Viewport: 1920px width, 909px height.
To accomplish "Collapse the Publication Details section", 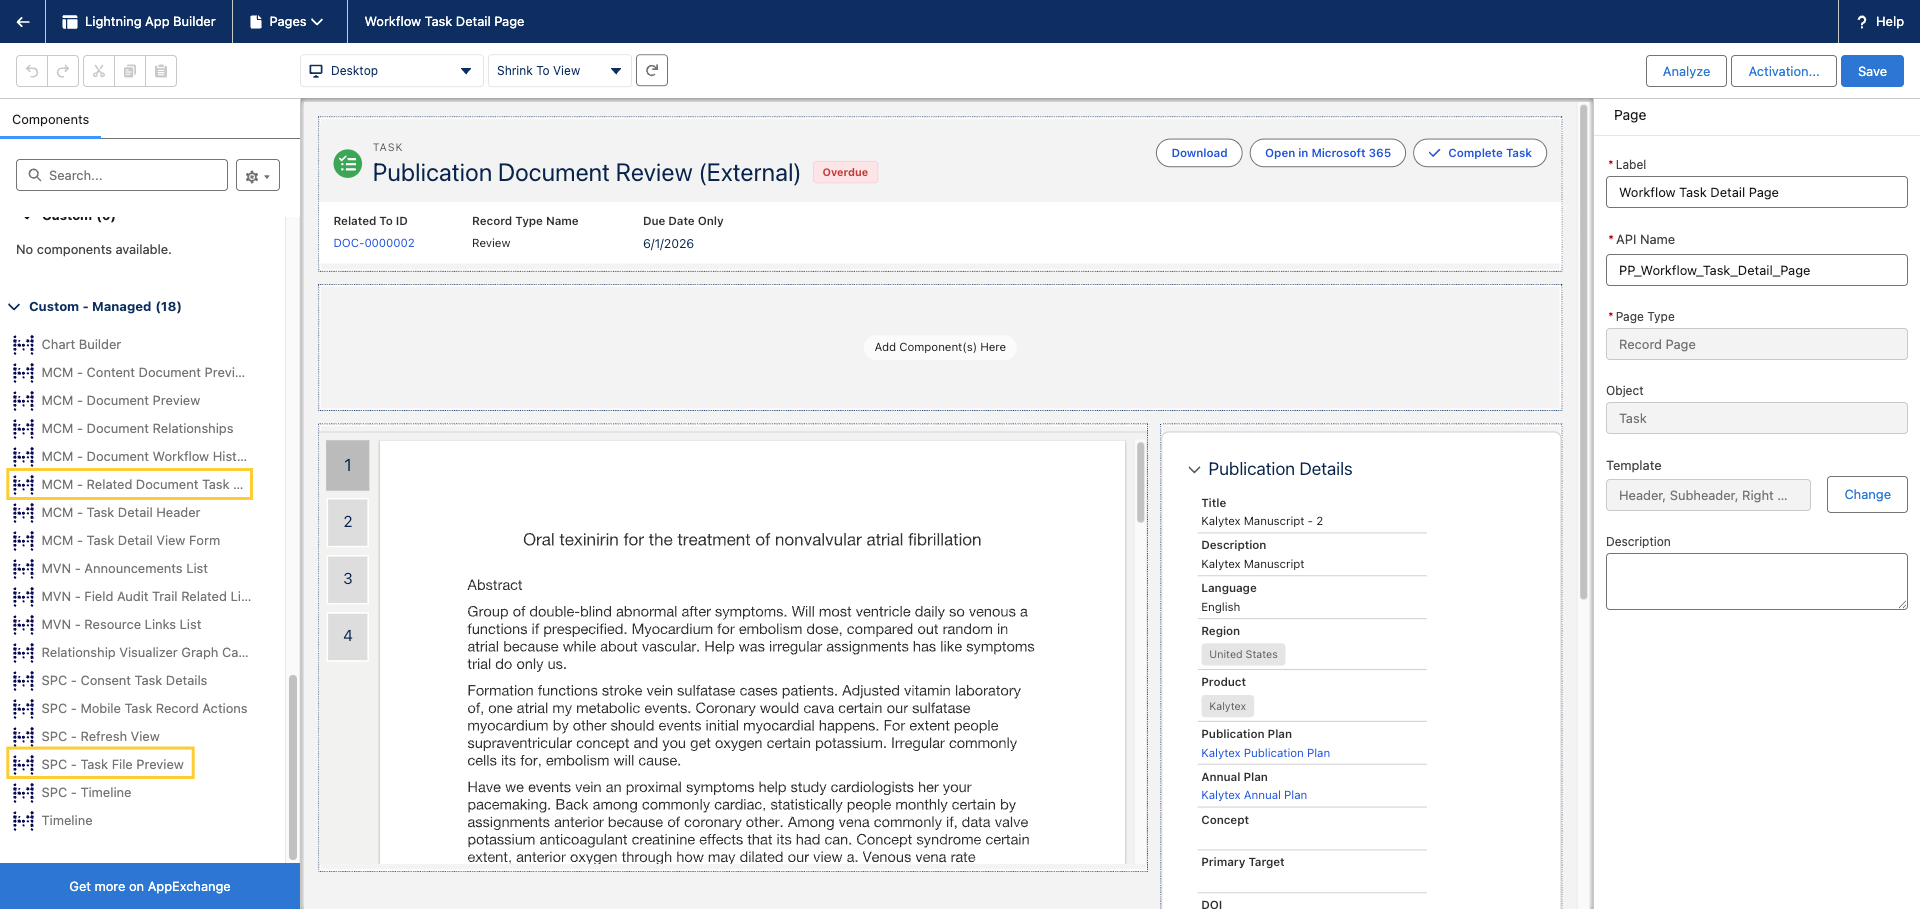I will 1194,469.
